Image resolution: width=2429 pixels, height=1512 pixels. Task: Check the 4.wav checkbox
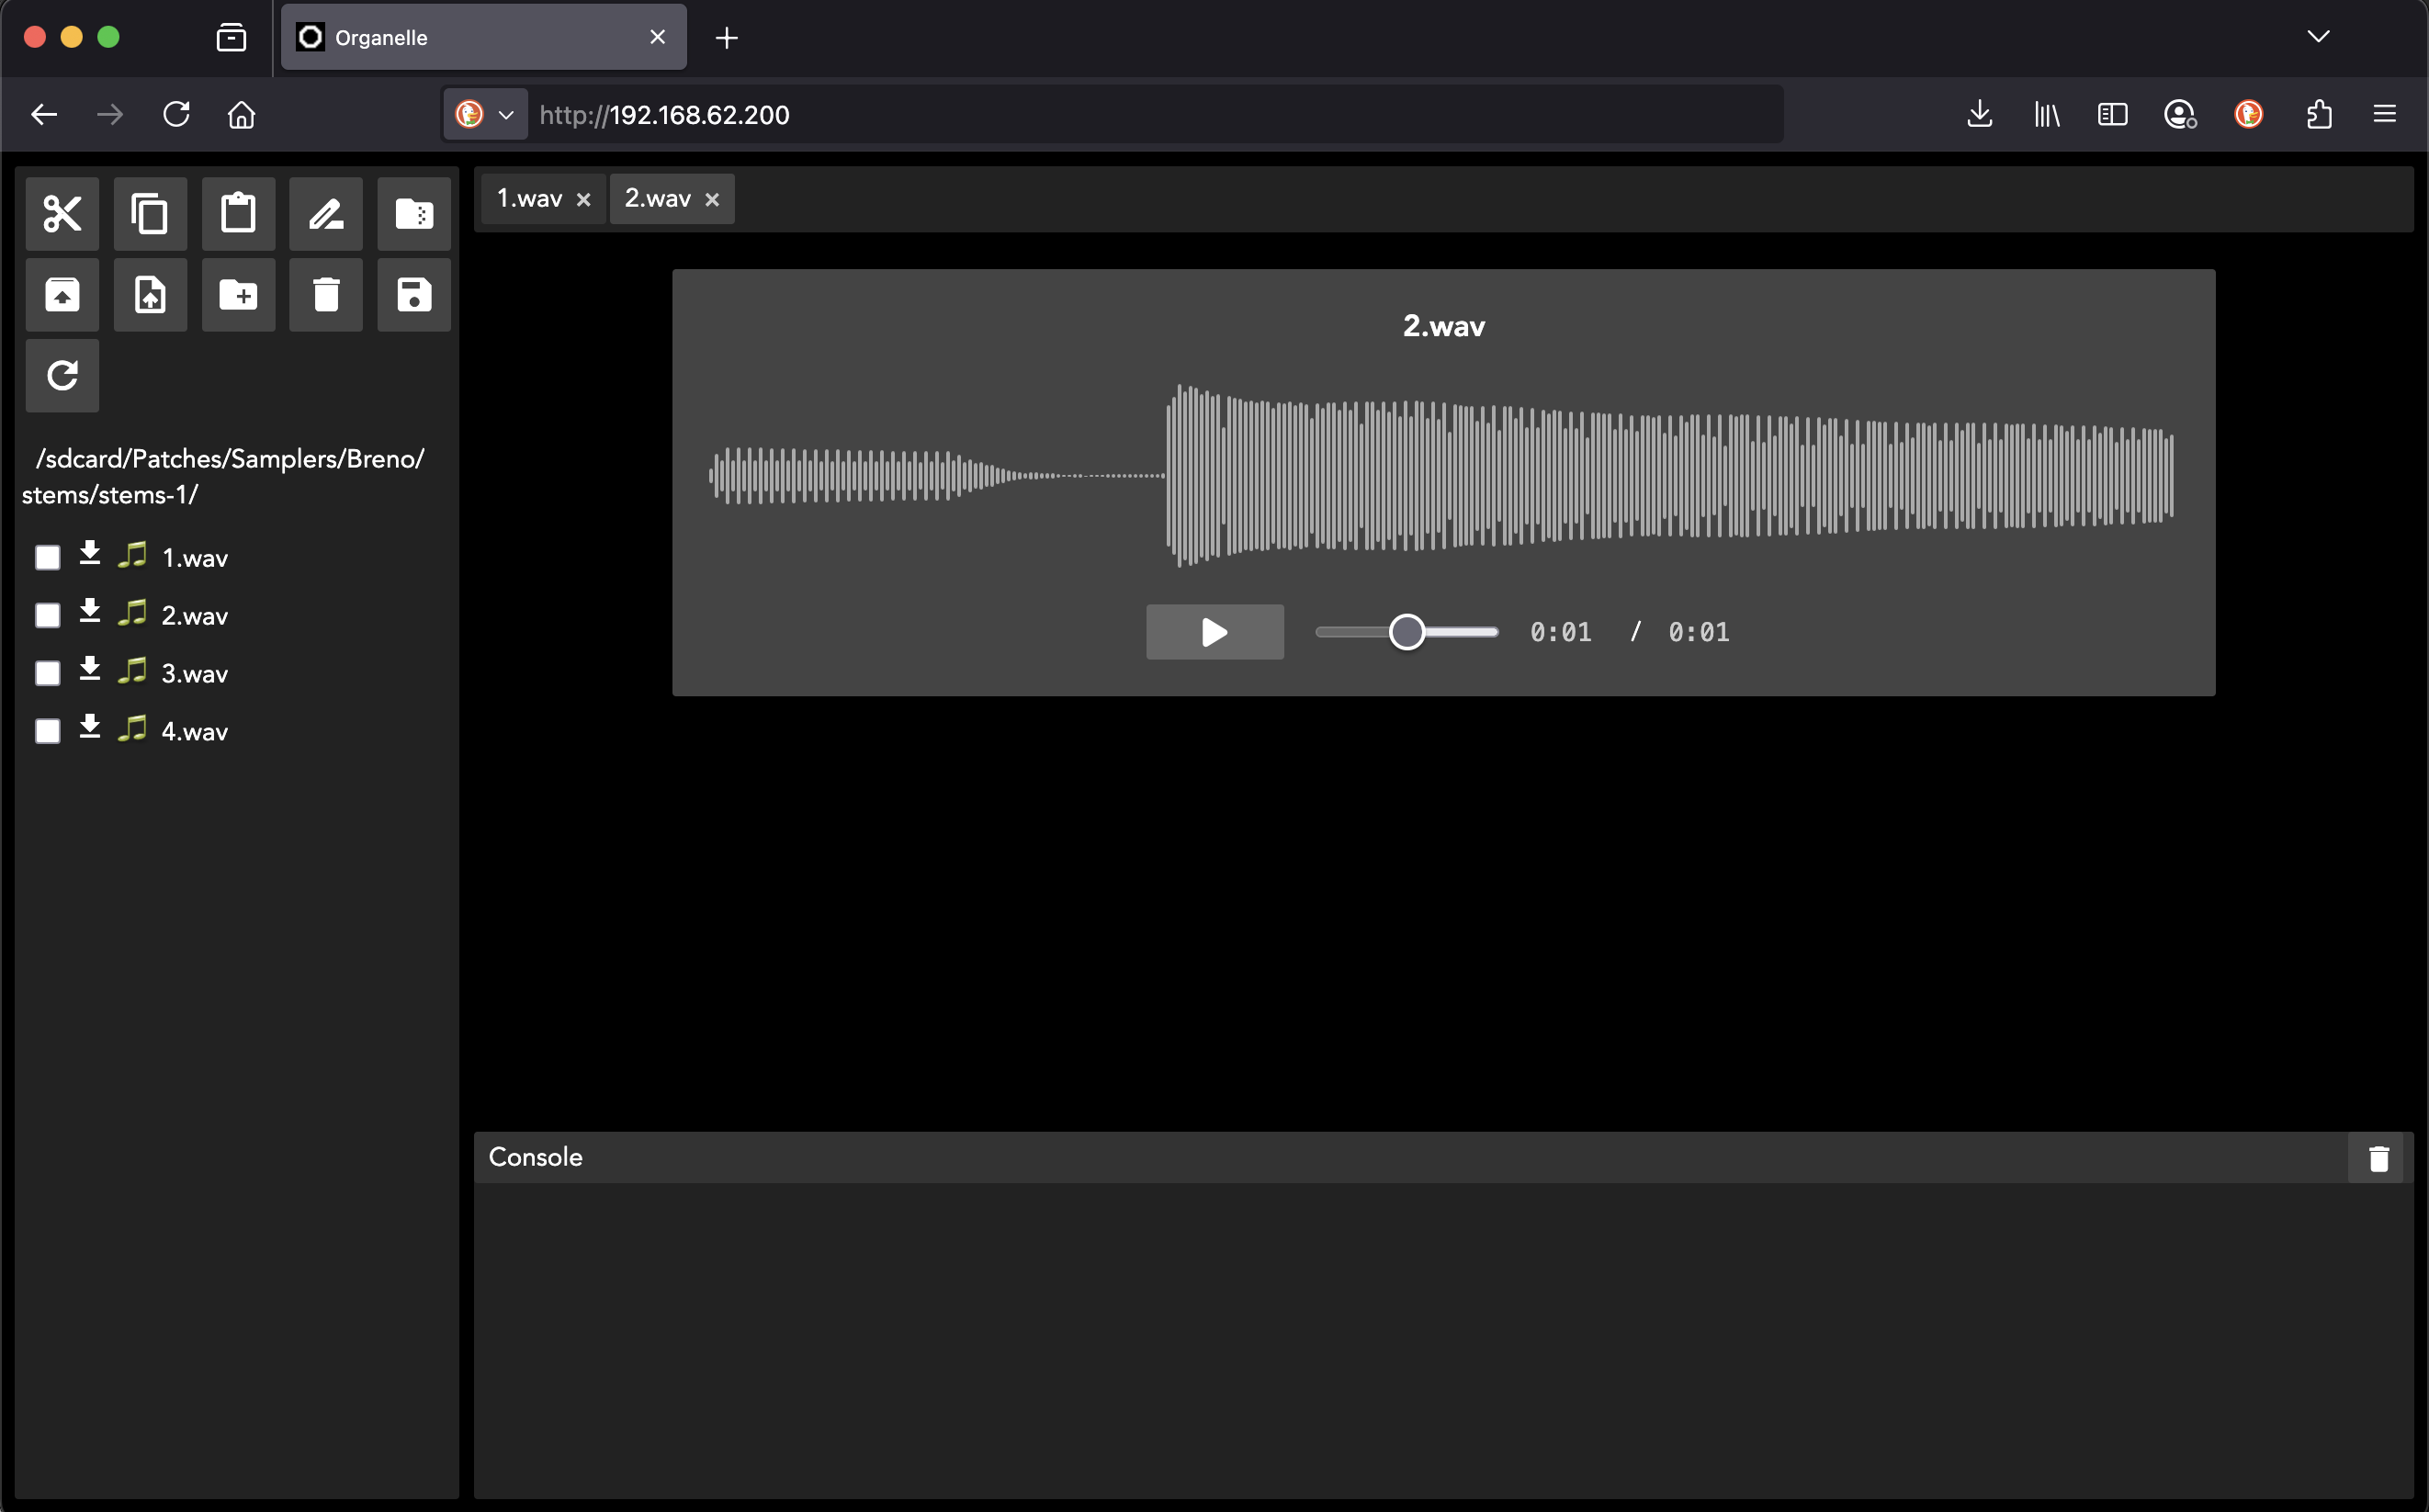[x=48, y=731]
